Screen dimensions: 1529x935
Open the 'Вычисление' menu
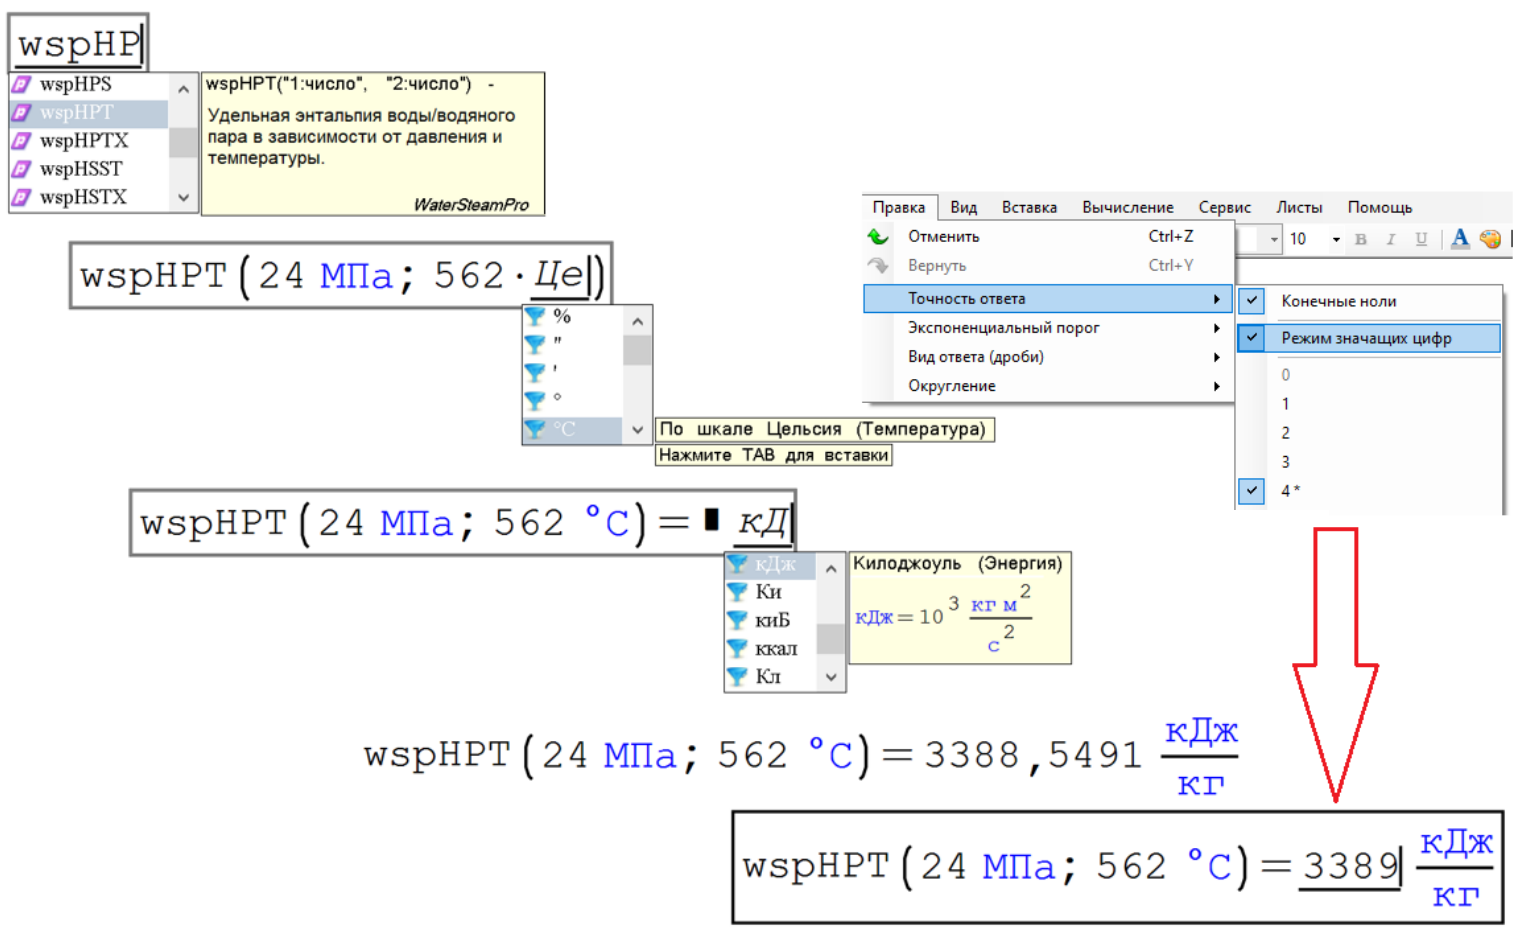(x=1127, y=207)
